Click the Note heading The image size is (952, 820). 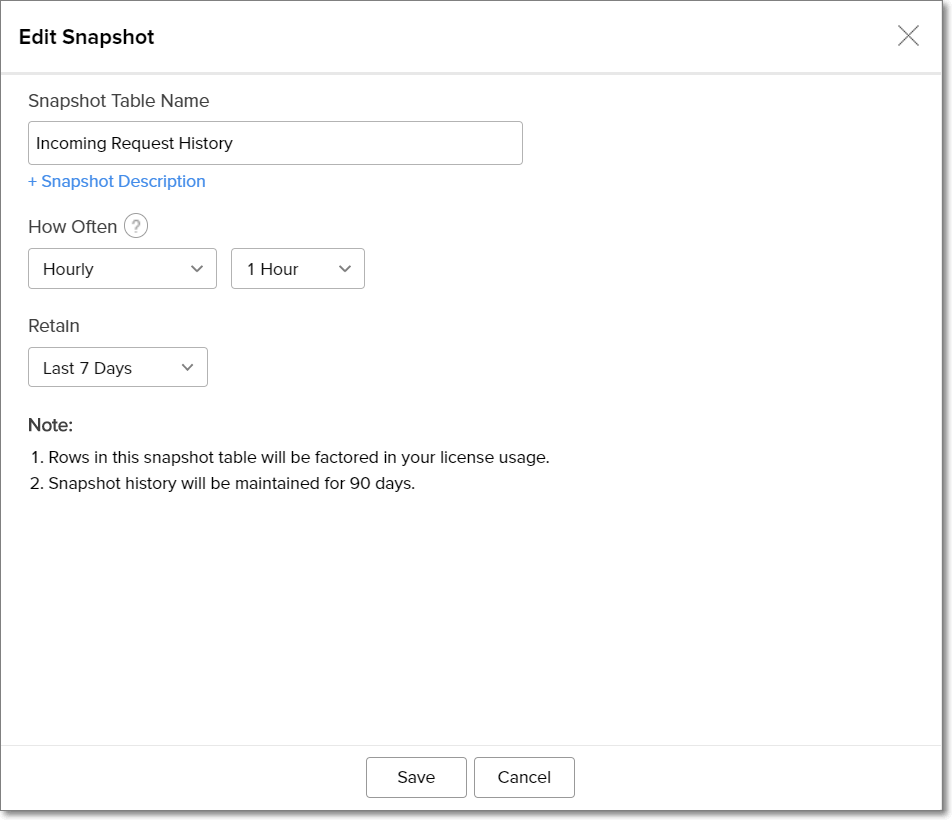coord(50,425)
